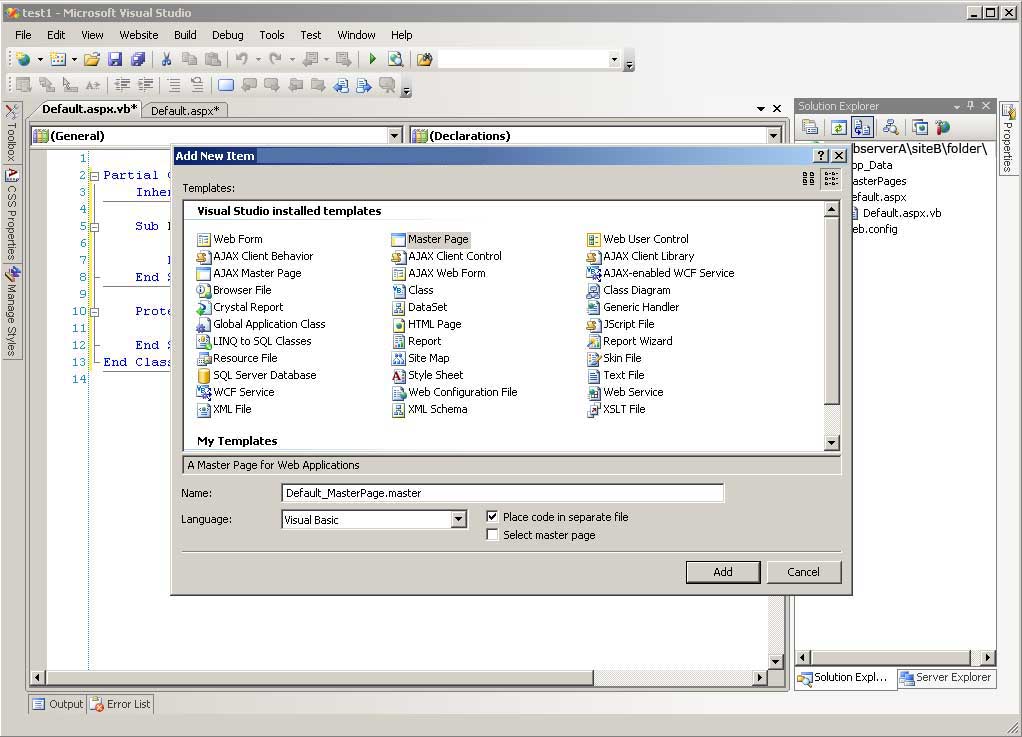Open the New Web Site icon dropdown arrow
The height and width of the screenshot is (737, 1022).
(x=40, y=59)
